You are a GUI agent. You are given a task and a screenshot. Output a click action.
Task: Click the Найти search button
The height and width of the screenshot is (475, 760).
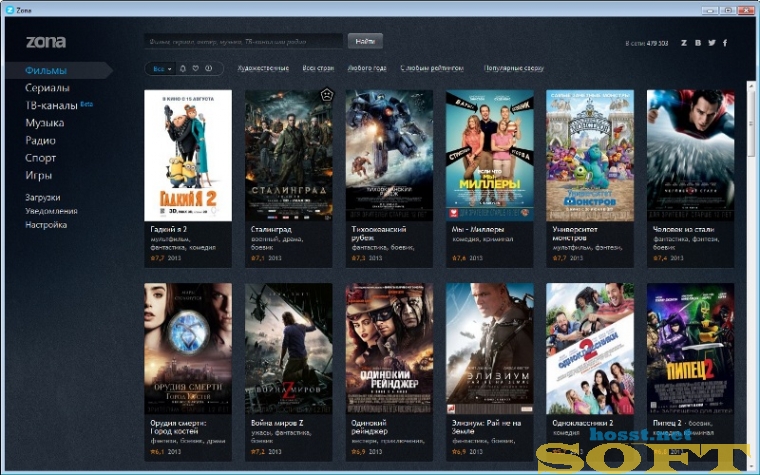point(365,41)
